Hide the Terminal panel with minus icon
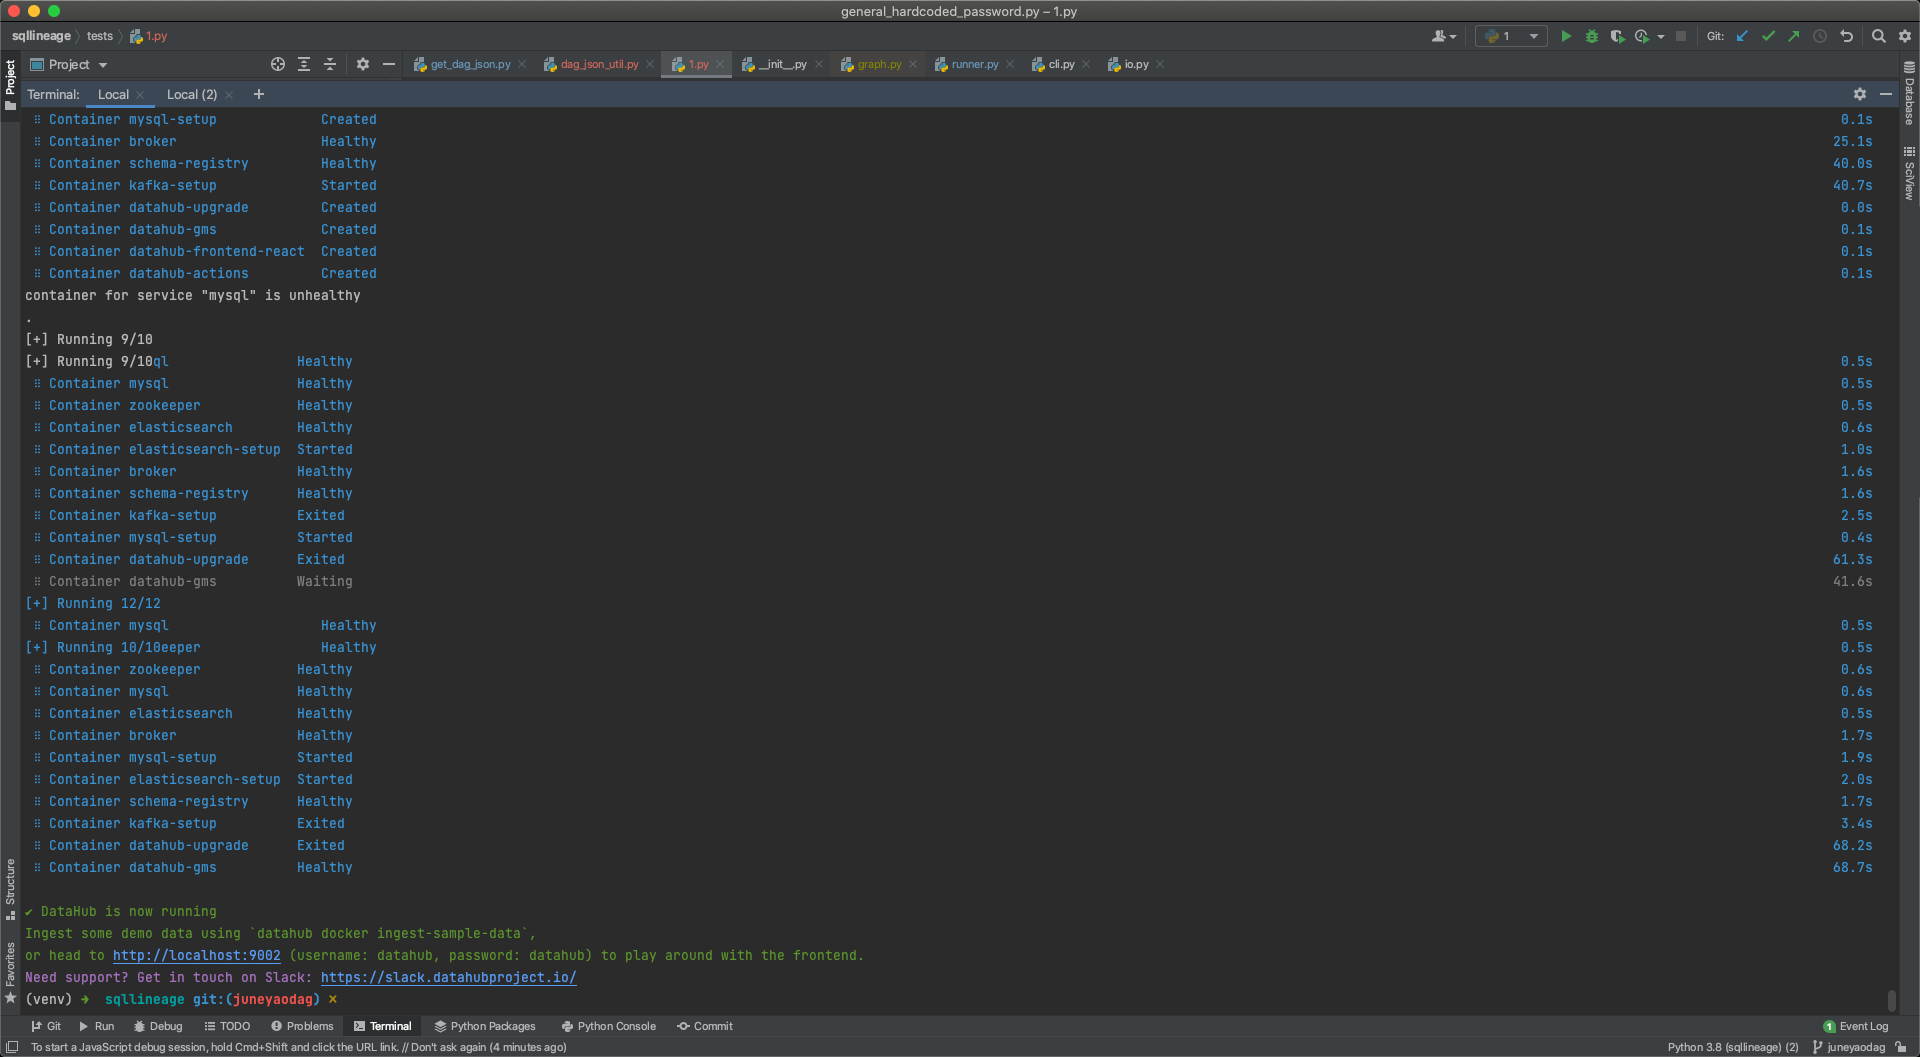1920x1057 pixels. pos(1886,94)
